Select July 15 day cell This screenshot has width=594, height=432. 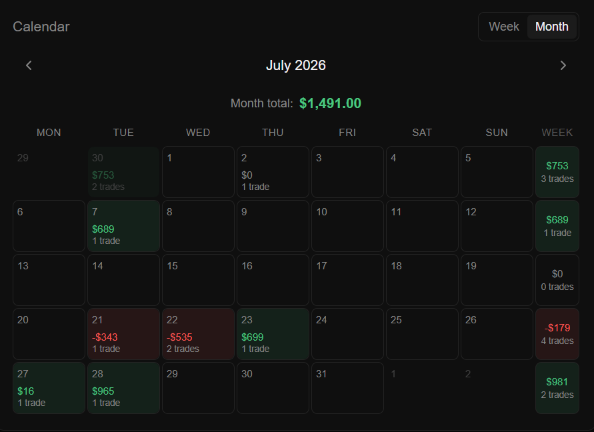[198, 280]
